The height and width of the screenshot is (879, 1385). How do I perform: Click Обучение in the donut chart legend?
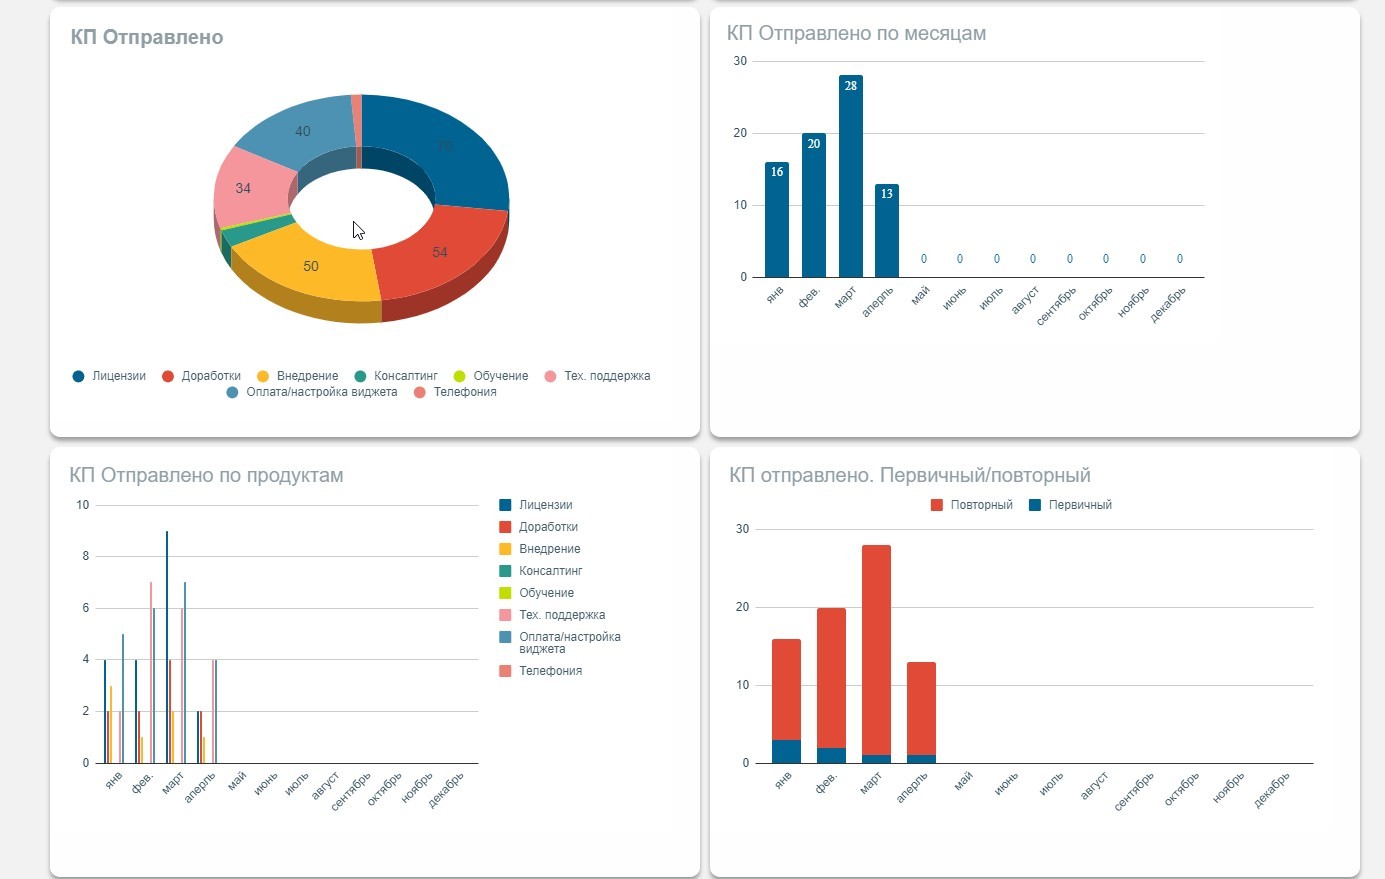(x=491, y=376)
